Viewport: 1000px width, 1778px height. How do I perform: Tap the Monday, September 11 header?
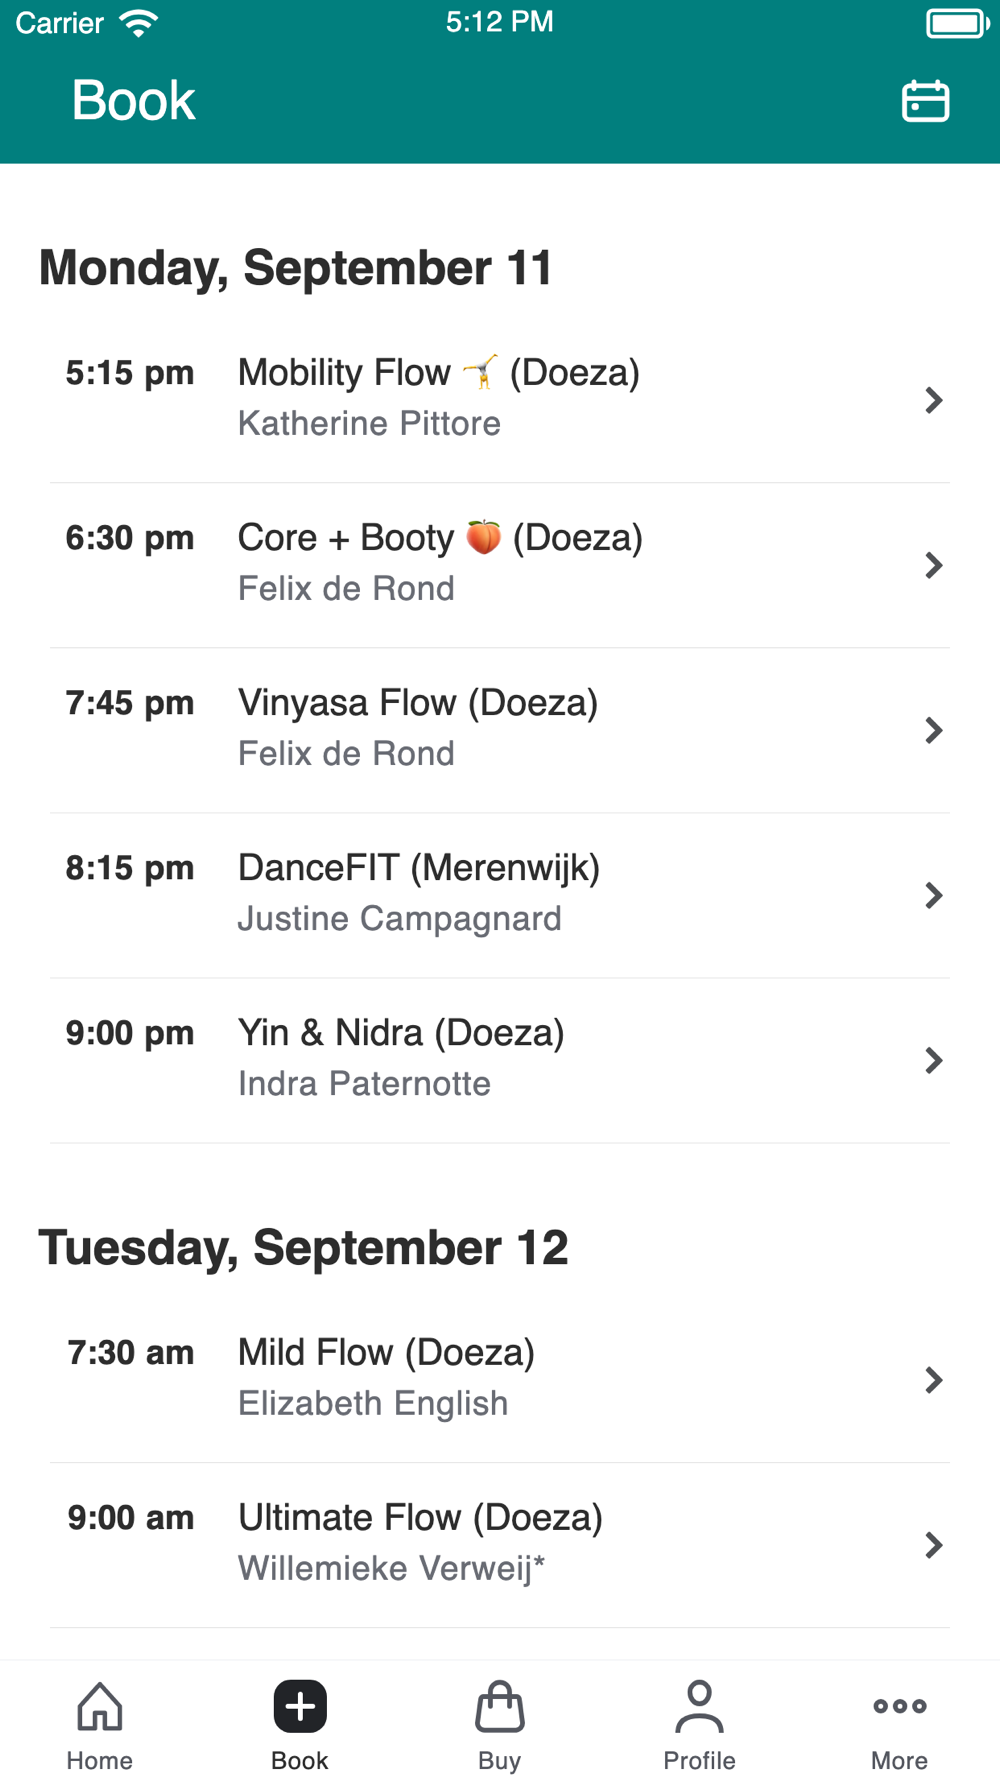point(295,268)
